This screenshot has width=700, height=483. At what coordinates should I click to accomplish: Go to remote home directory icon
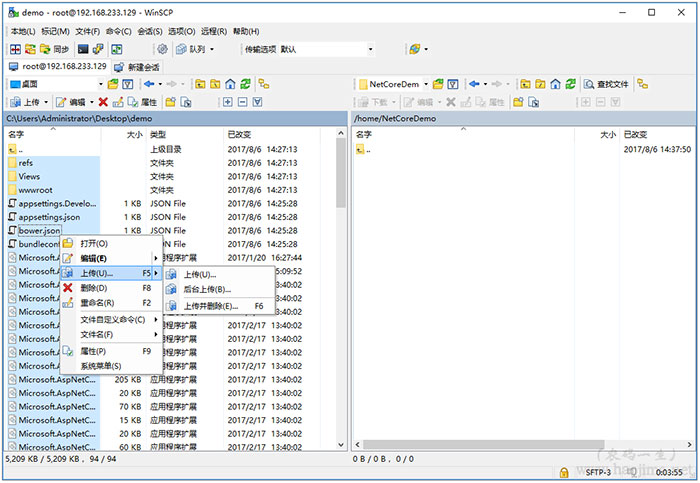555,84
